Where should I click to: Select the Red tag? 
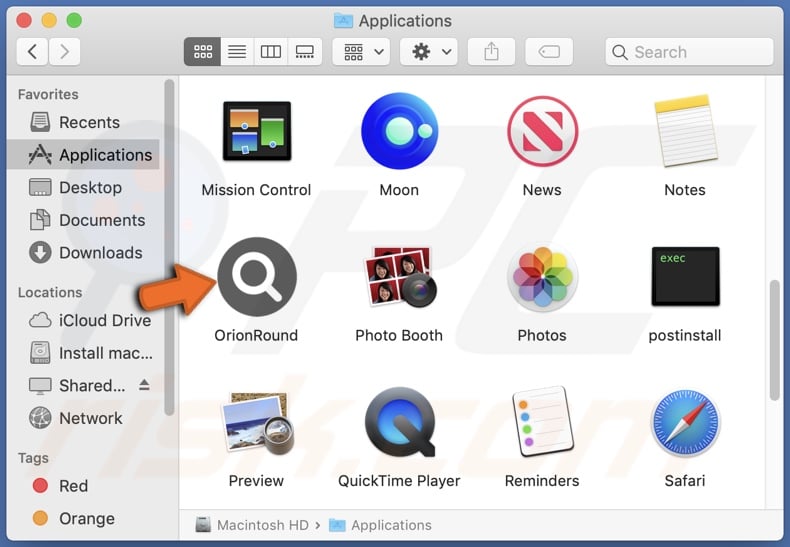(x=84, y=486)
